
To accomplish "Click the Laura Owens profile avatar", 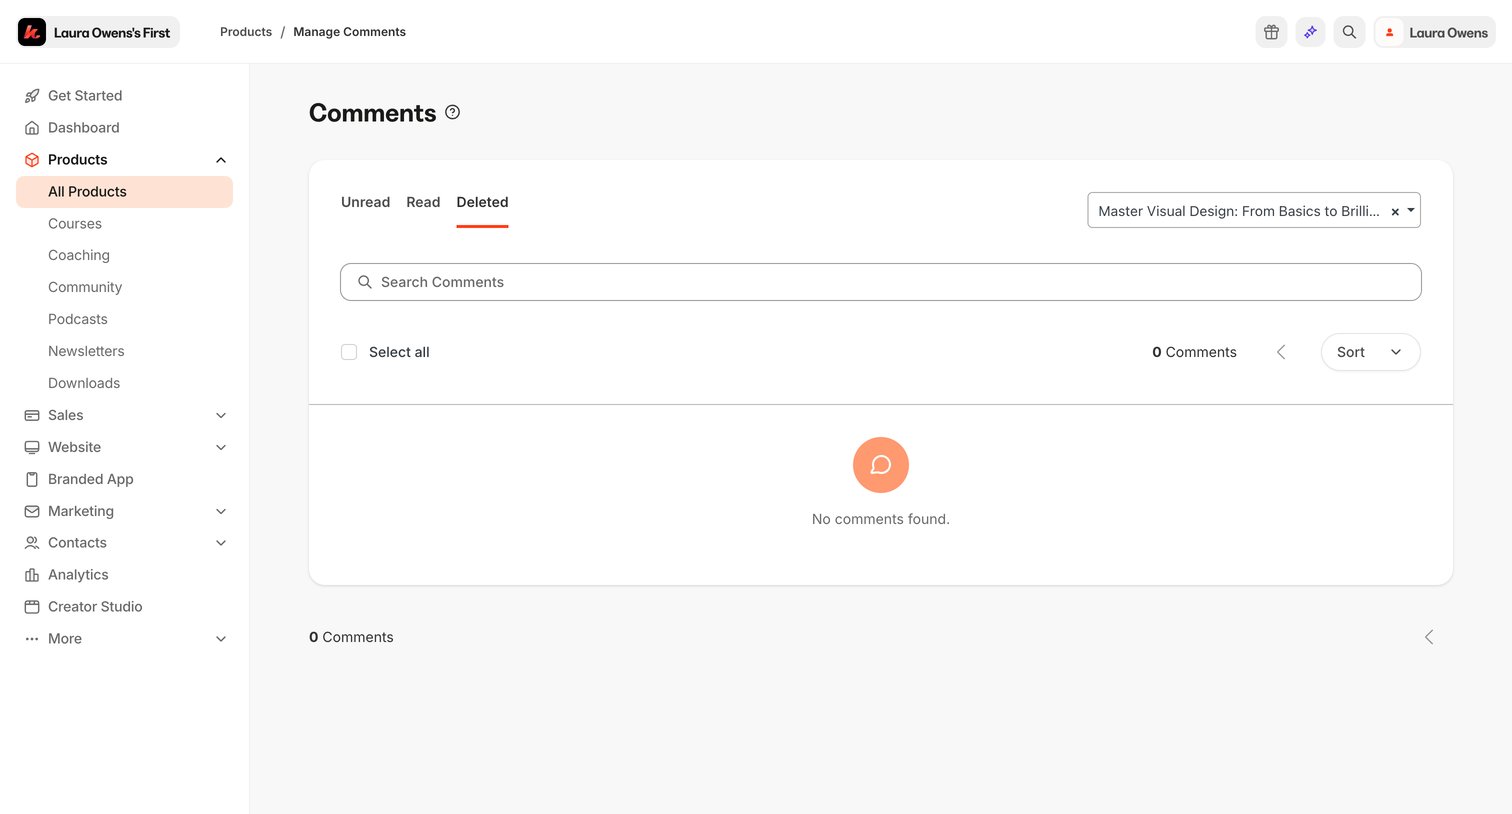I will tap(1389, 32).
